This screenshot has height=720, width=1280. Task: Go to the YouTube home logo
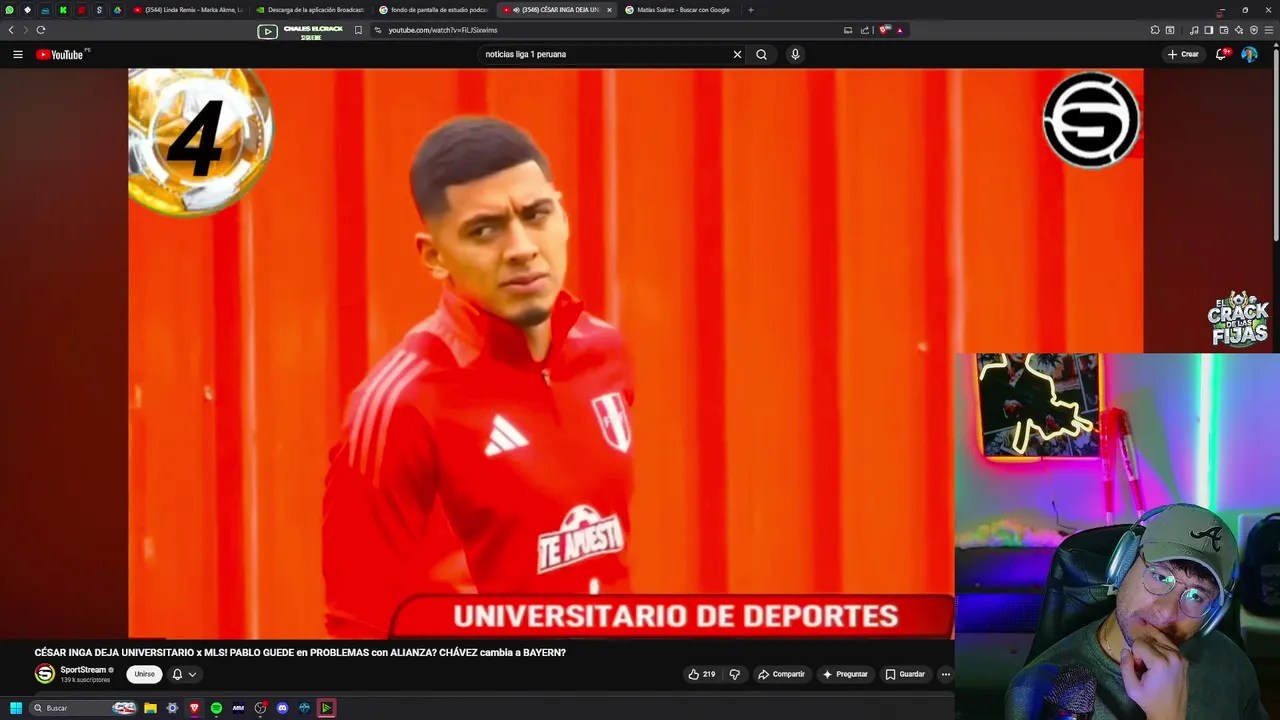pos(62,54)
